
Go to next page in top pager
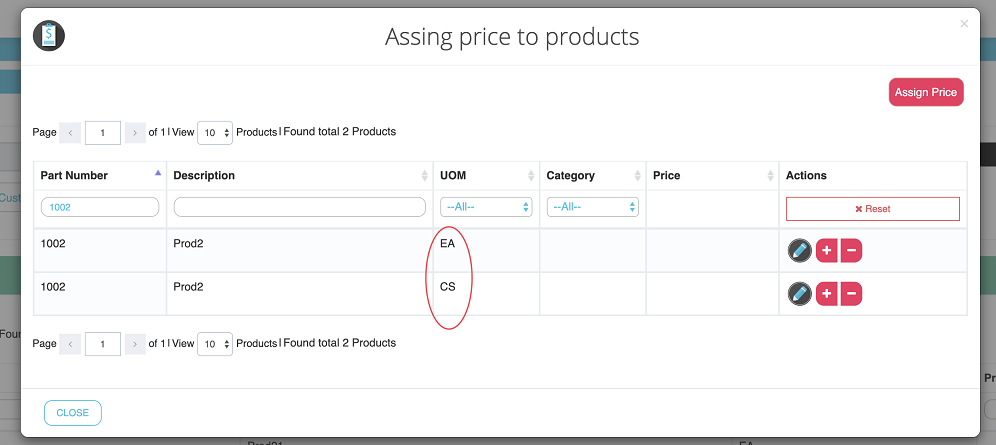135,132
